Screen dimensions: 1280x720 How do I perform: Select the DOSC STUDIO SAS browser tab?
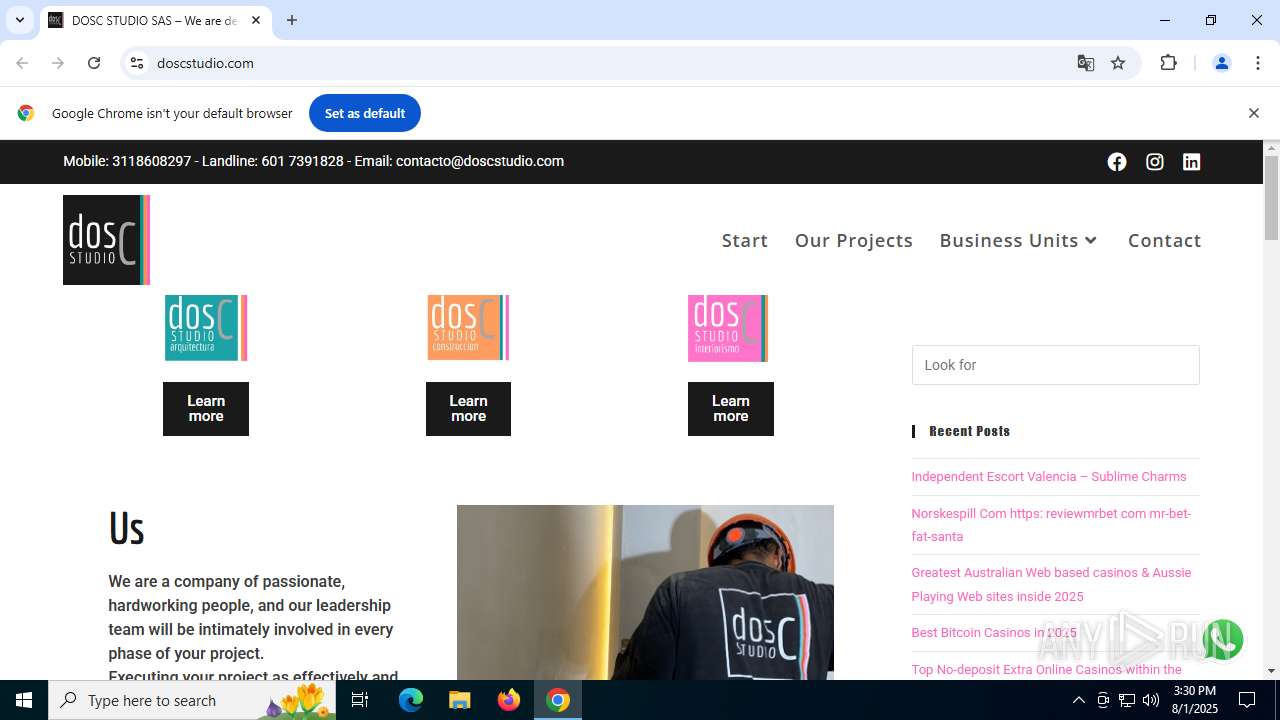[x=155, y=20]
